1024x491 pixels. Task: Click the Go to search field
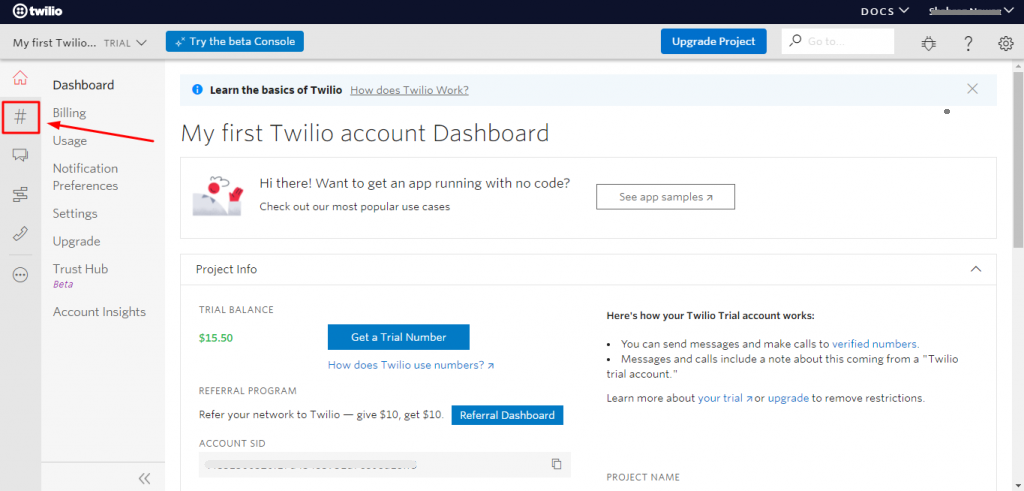tap(845, 42)
